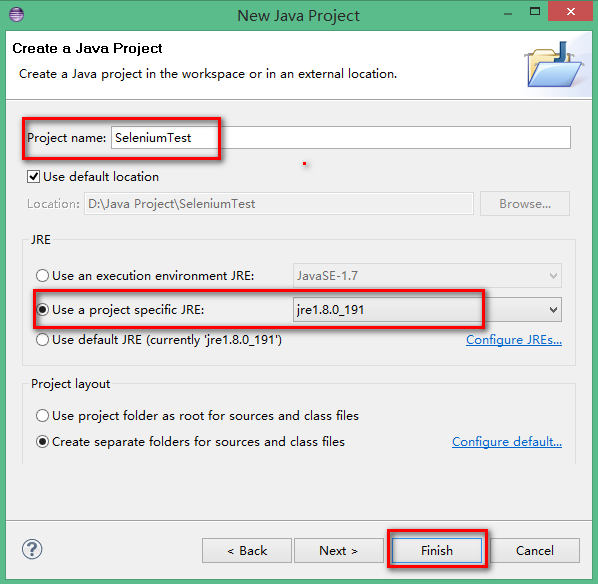Minimize the New Java Project window

(508, 14)
